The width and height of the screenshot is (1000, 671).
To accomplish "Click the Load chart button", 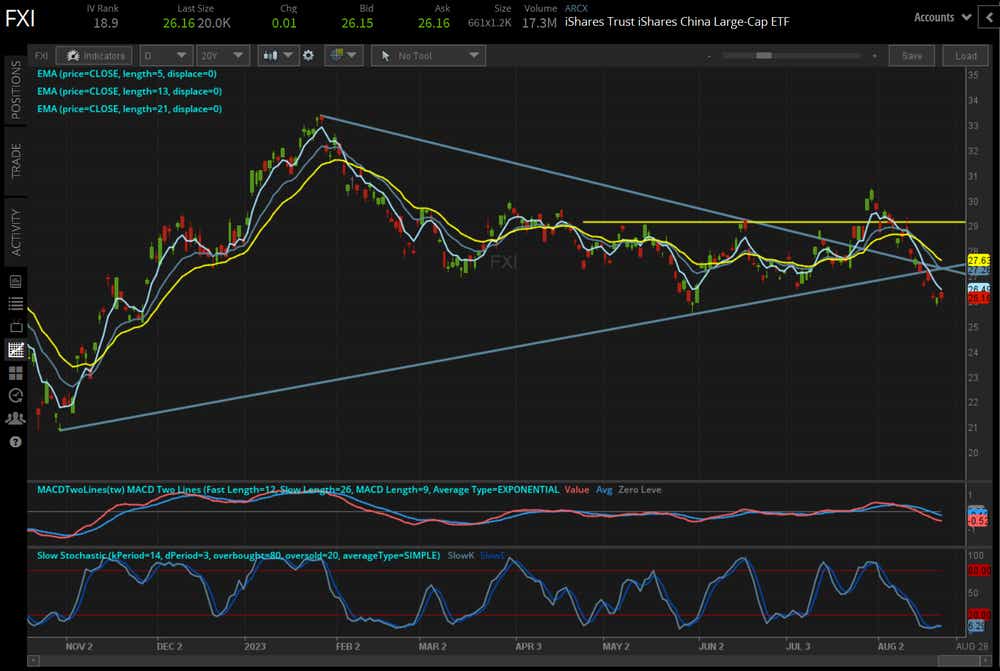I will (966, 56).
